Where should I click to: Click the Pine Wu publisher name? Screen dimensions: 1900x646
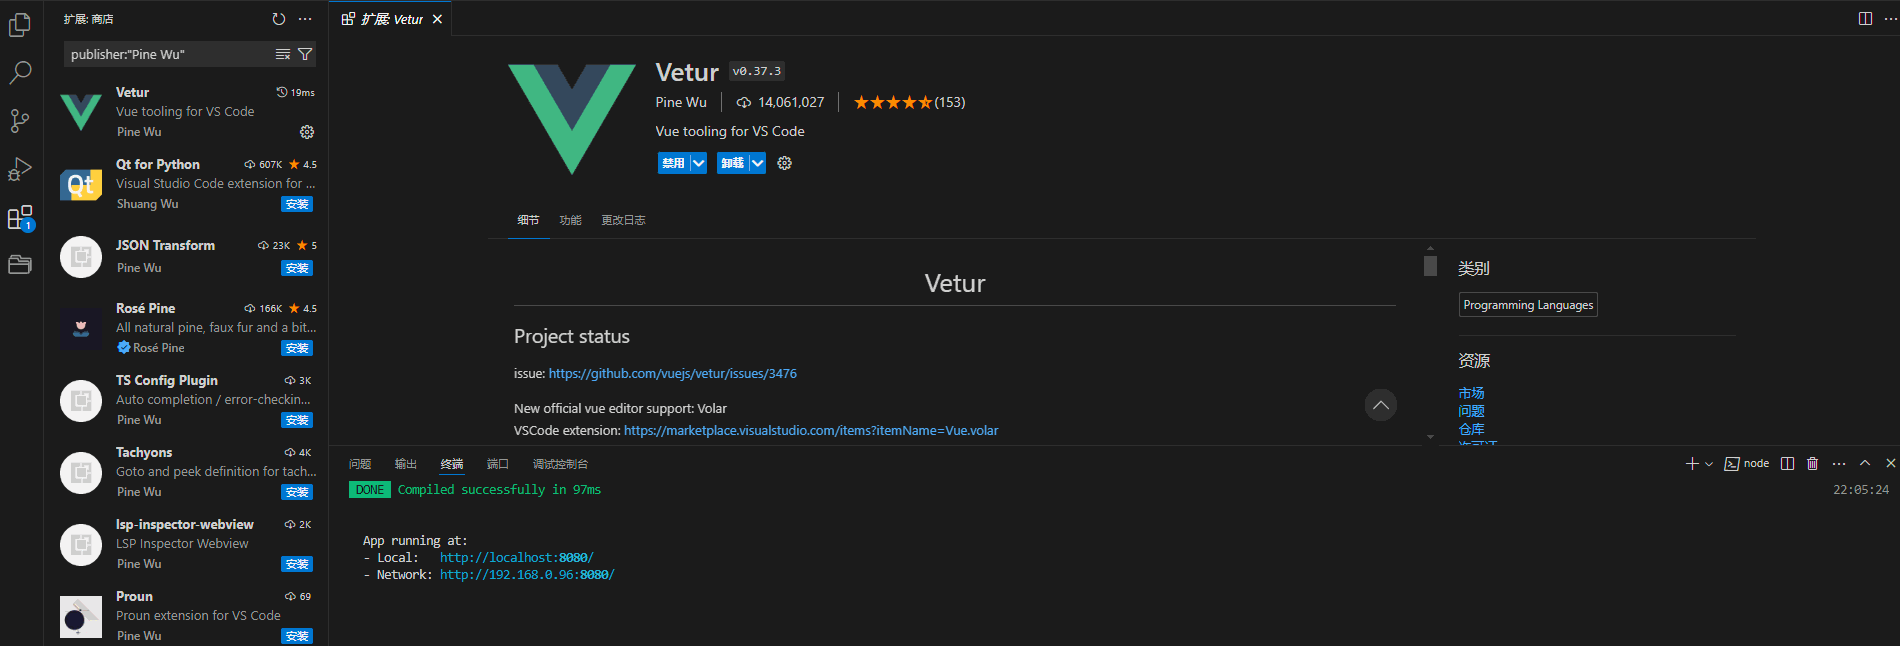click(x=681, y=102)
